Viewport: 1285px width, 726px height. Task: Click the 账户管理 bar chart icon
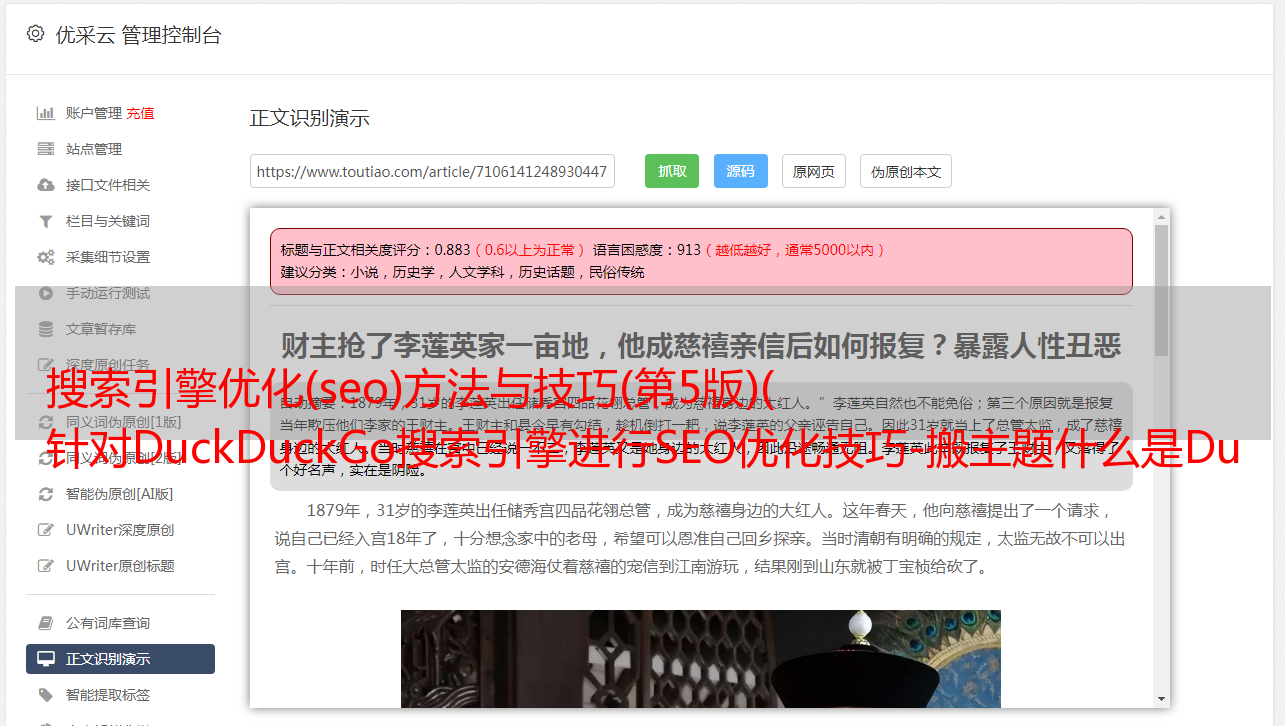tap(45, 113)
